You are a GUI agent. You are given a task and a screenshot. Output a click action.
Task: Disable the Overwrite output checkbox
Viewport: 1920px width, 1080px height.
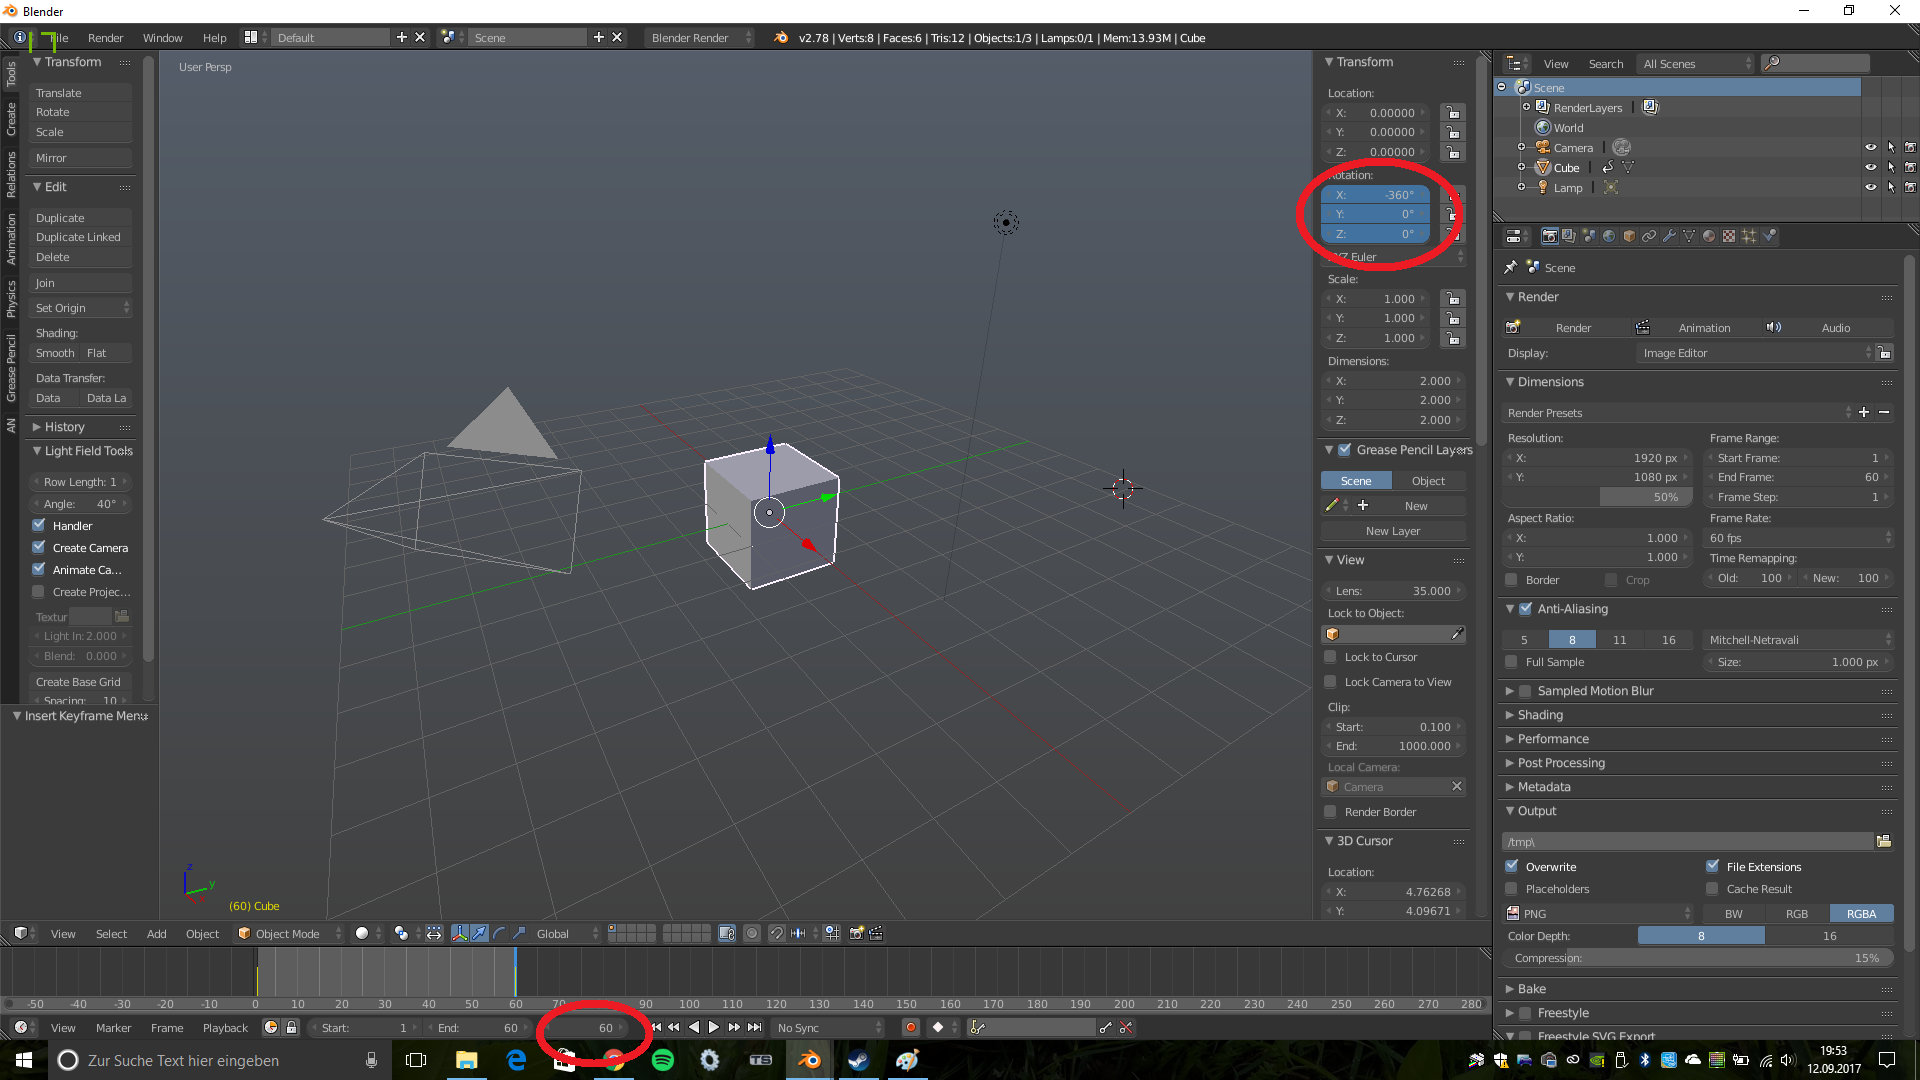[x=1512, y=866]
